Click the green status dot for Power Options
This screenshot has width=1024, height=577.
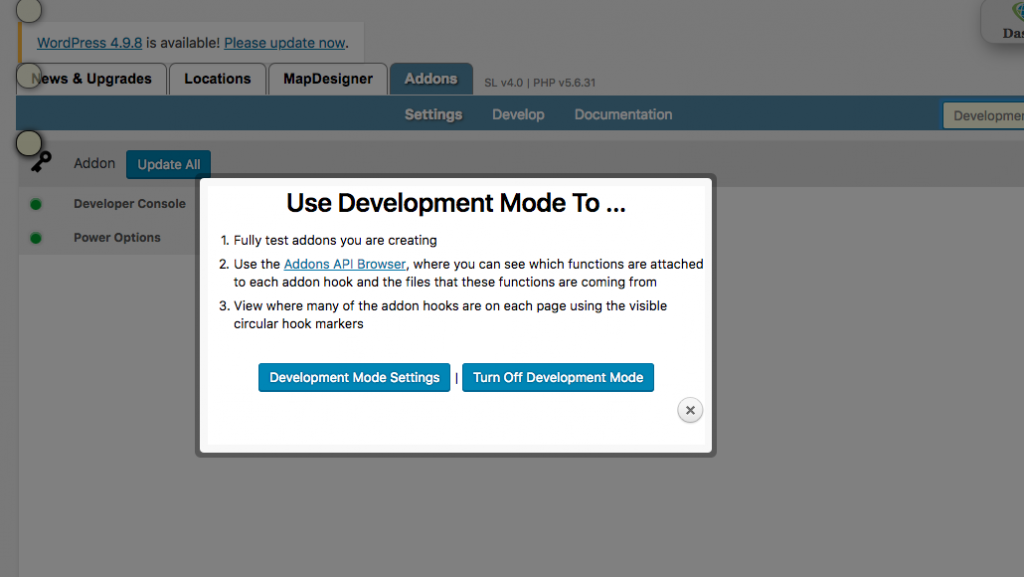point(36,238)
